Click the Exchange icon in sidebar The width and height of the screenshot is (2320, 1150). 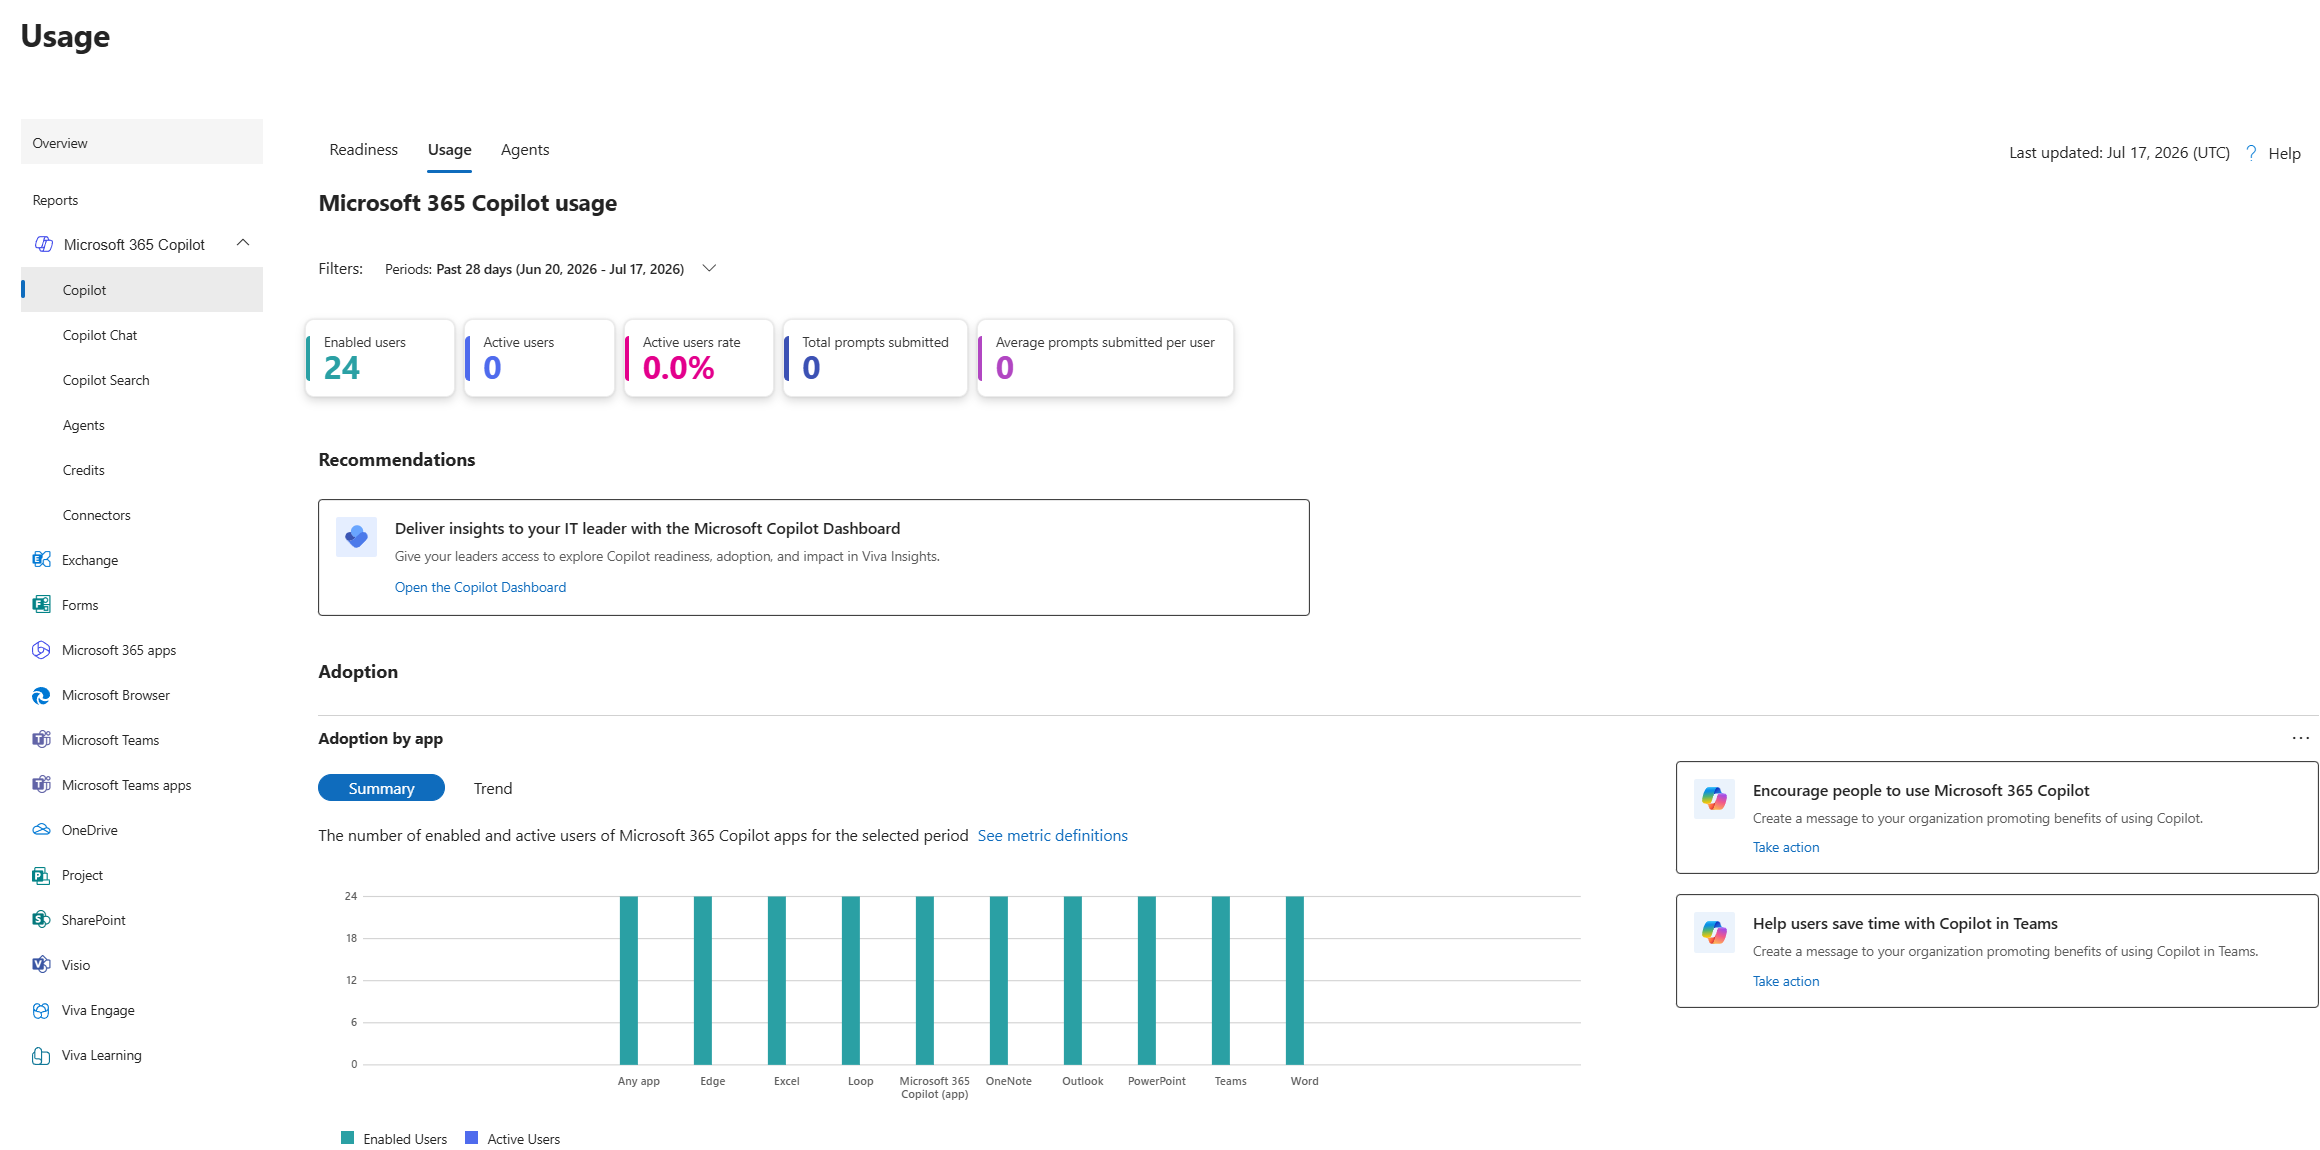41,560
